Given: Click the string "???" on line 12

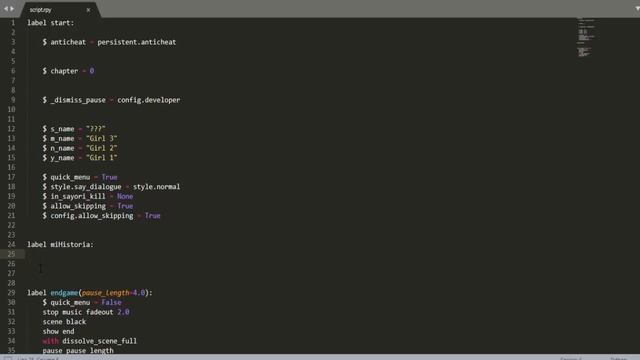Looking at the screenshot, I should (x=96, y=129).
